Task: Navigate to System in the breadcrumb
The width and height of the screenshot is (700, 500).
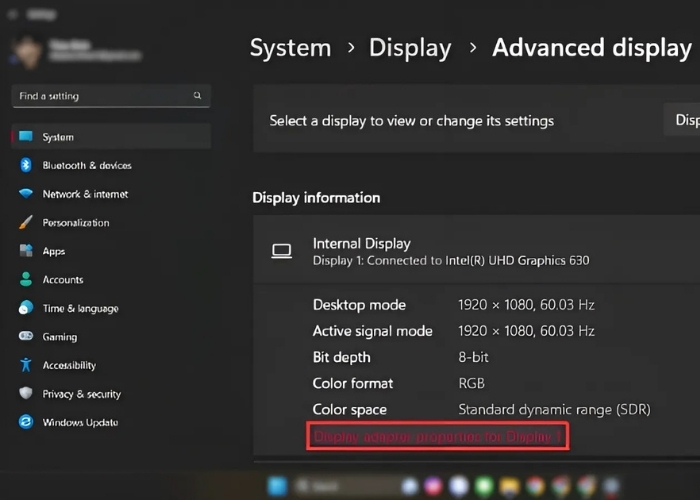Action: (292, 48)
